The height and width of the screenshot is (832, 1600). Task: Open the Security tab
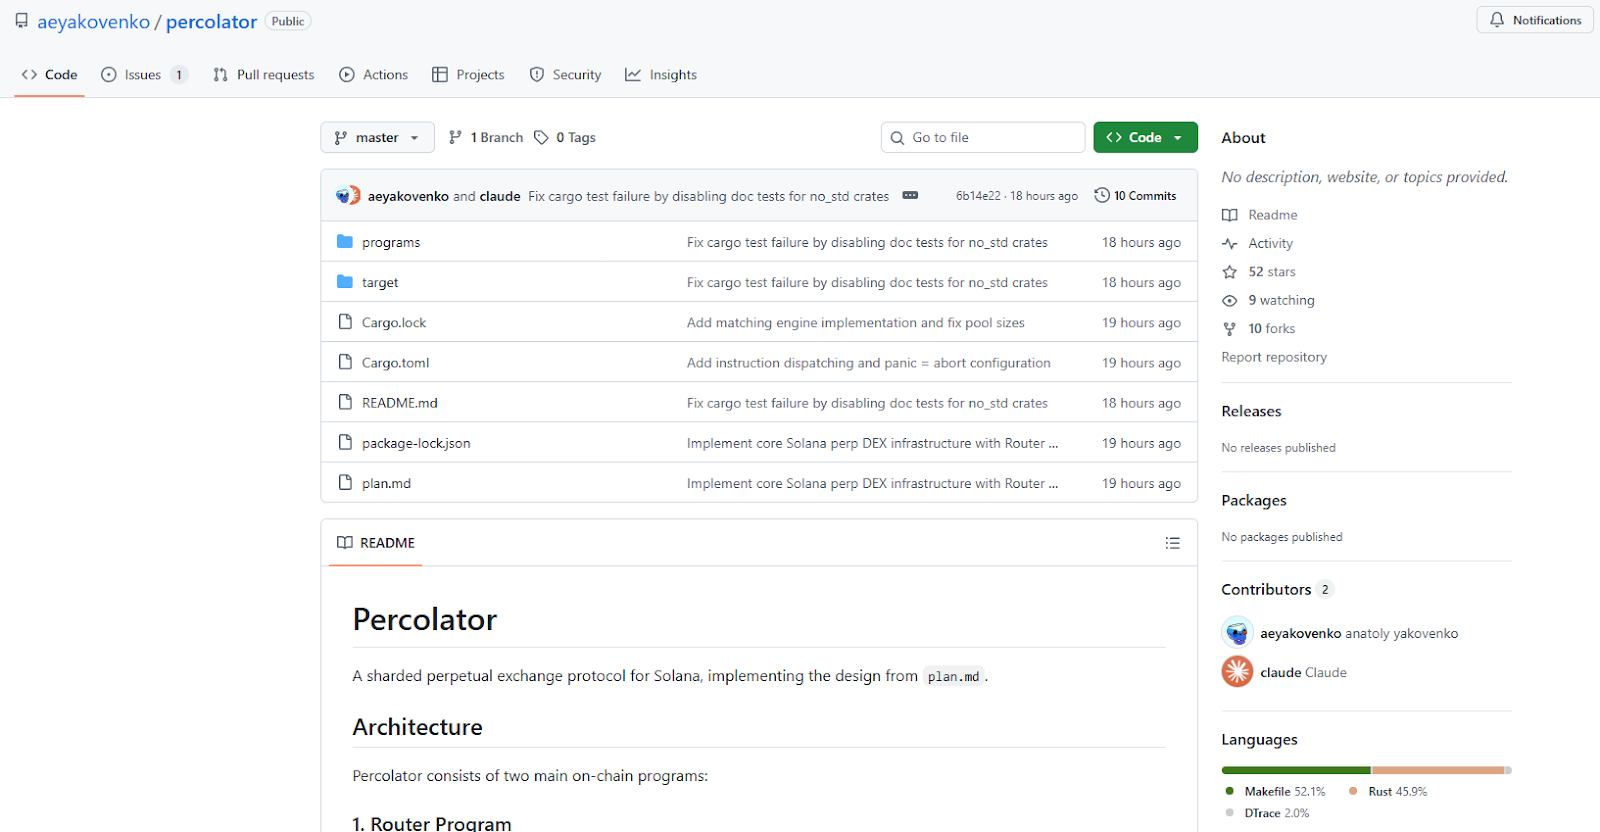[x=565, y=75]
